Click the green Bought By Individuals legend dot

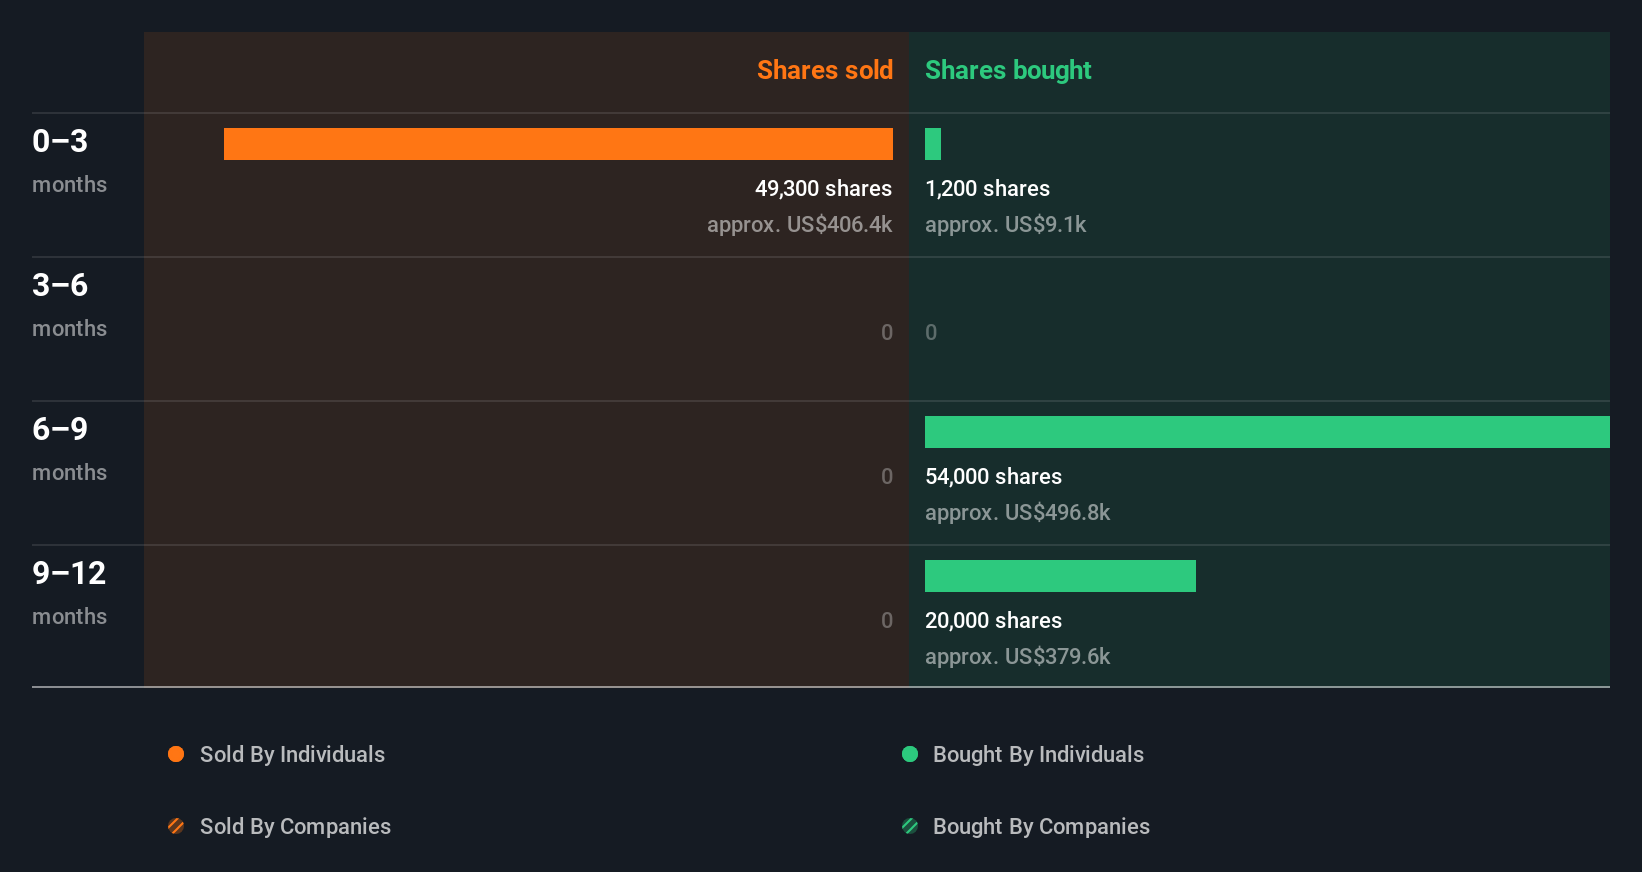[910, 754]
